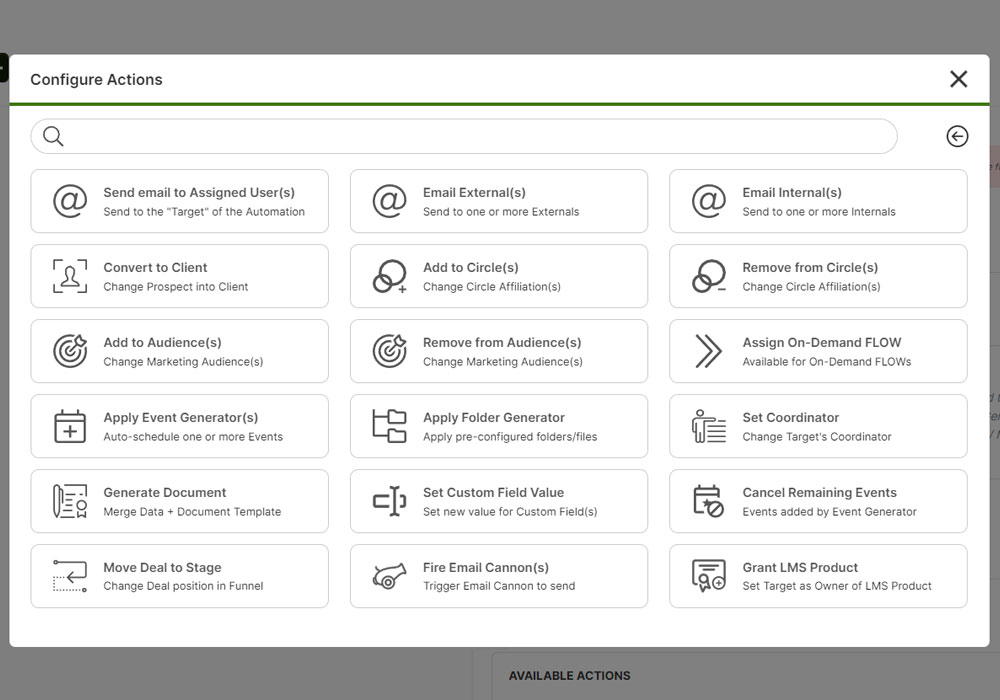1000x700 pixels.
Task: Click "Trigger Email Cannon to send" text
Action: tap(499, 586)
